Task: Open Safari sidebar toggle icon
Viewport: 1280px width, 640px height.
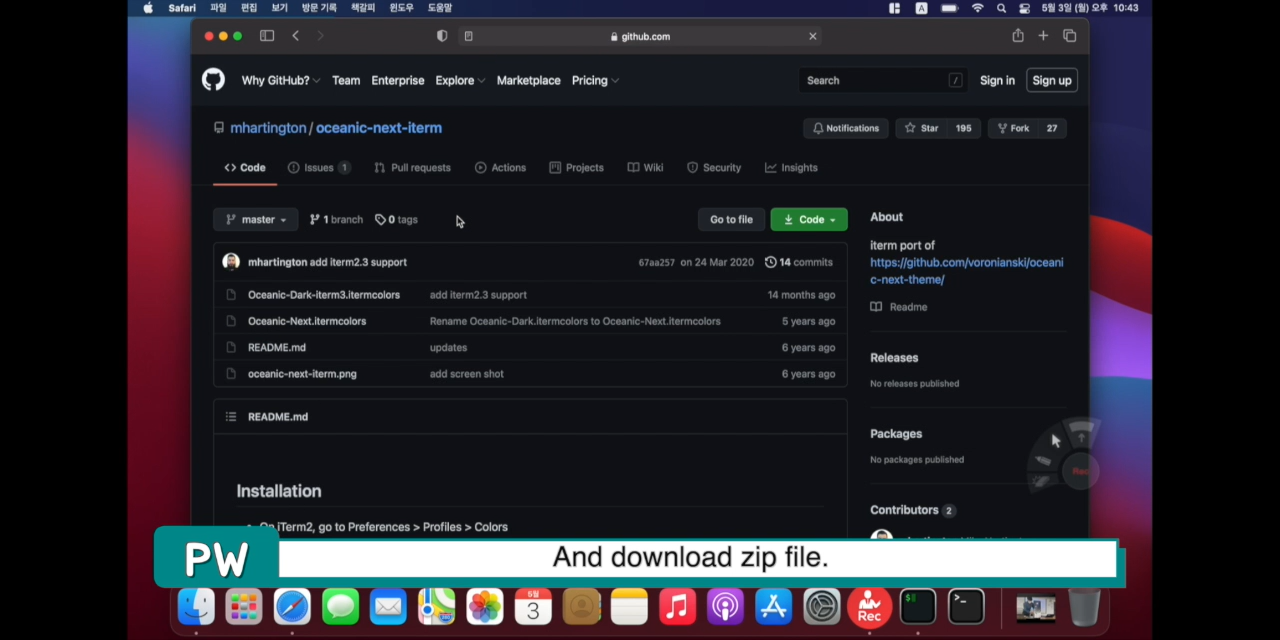Action: [x=267, y=36]
